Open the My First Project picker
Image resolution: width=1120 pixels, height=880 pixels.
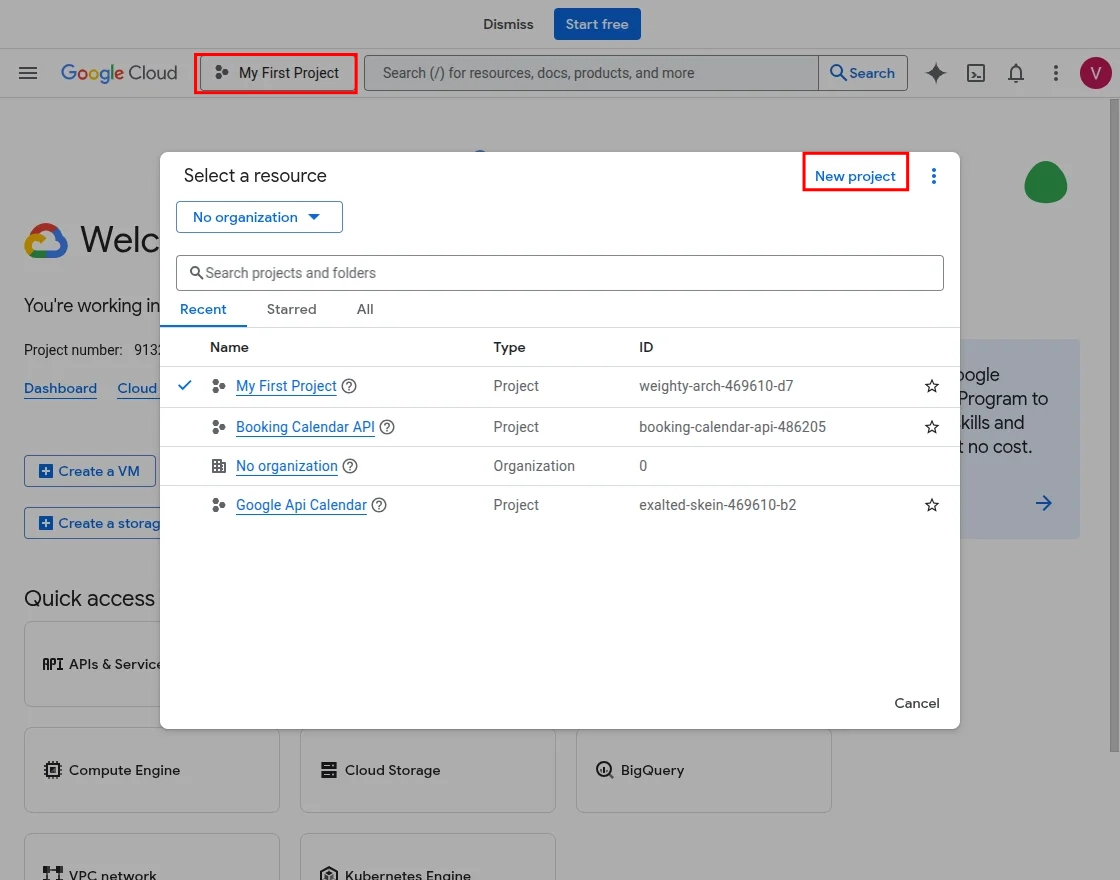pyautogui.click(x=277, y=73)
